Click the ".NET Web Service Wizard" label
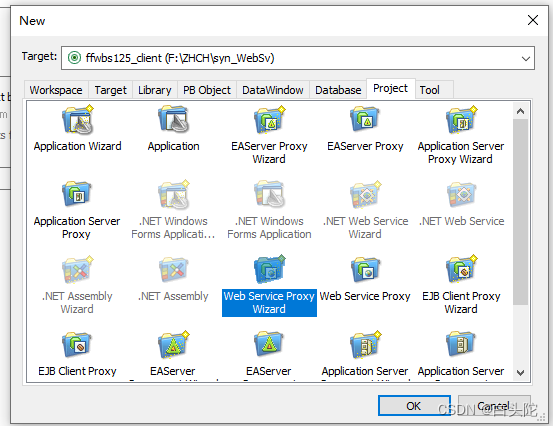This screenshot has height=426, width=553. (365, 227)
